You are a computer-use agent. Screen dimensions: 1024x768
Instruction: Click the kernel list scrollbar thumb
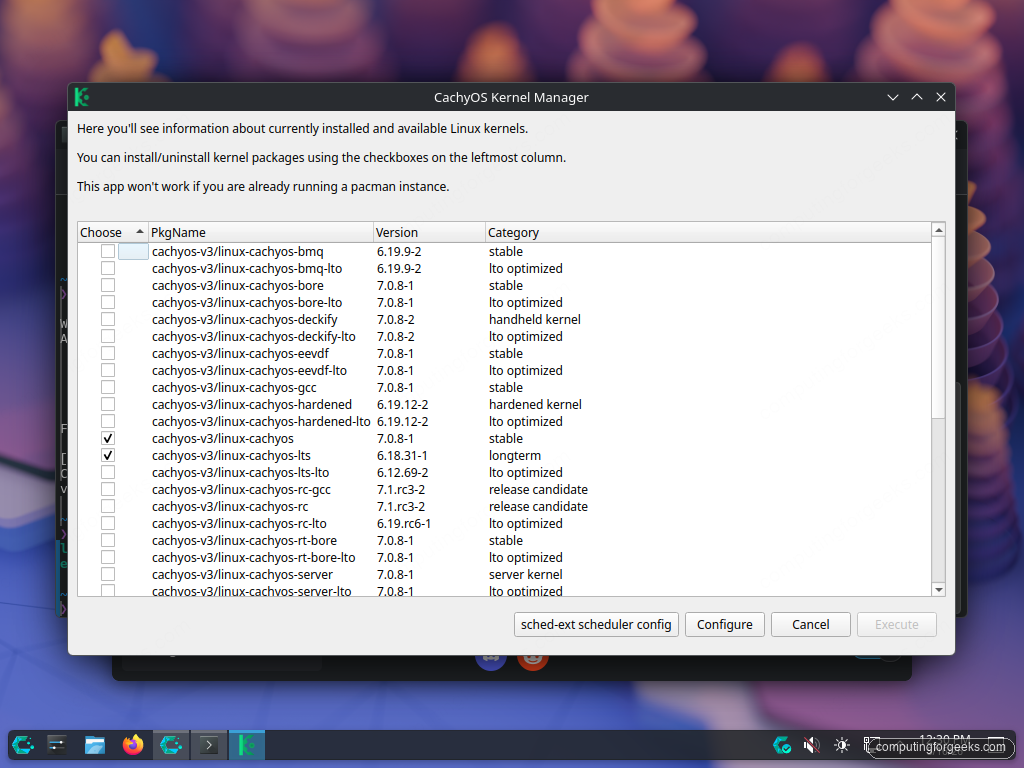pyautogui.click(x=938, y=328)
